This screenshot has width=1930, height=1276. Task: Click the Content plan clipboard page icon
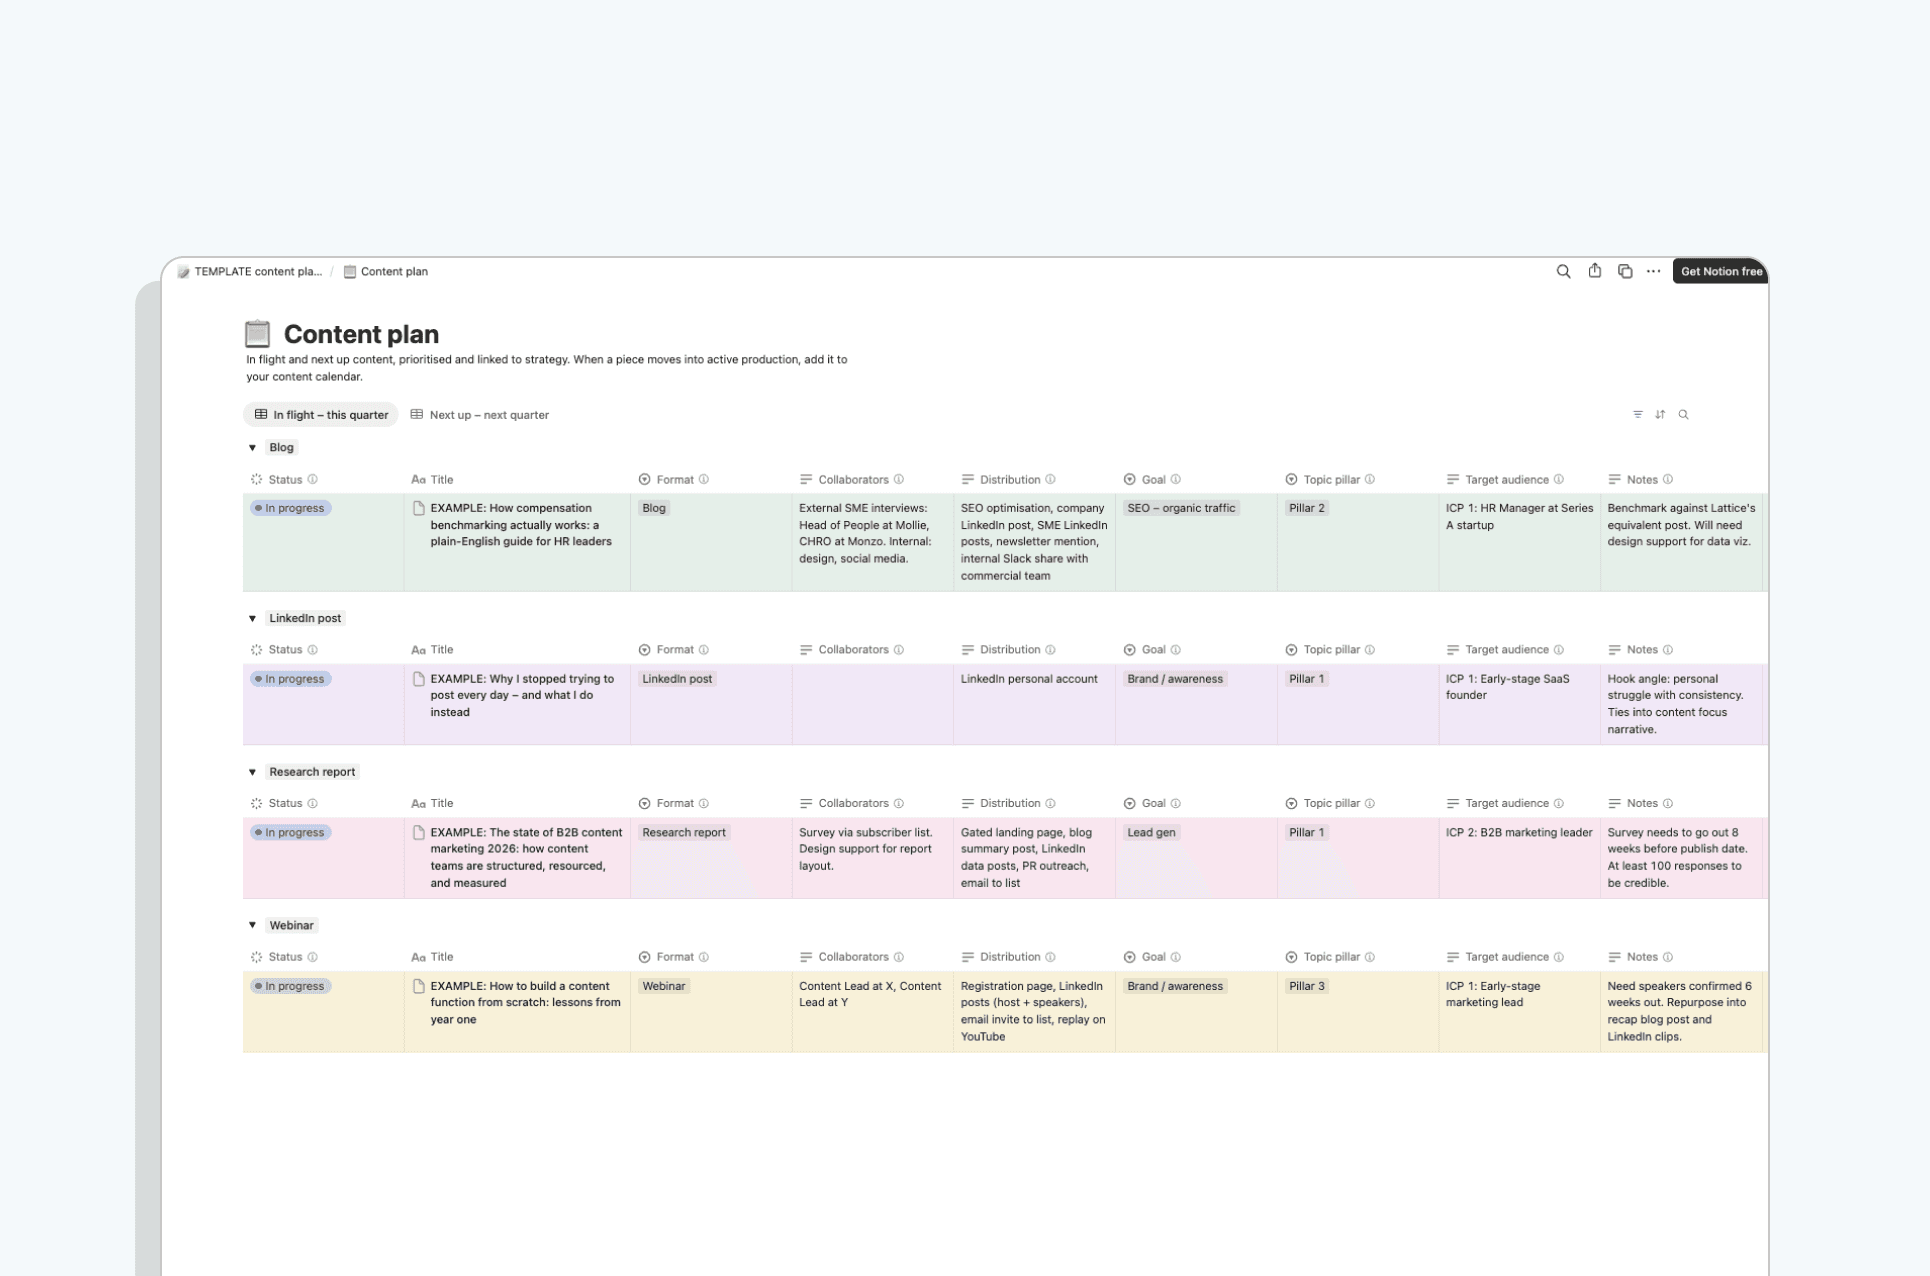tap(258, 334)
